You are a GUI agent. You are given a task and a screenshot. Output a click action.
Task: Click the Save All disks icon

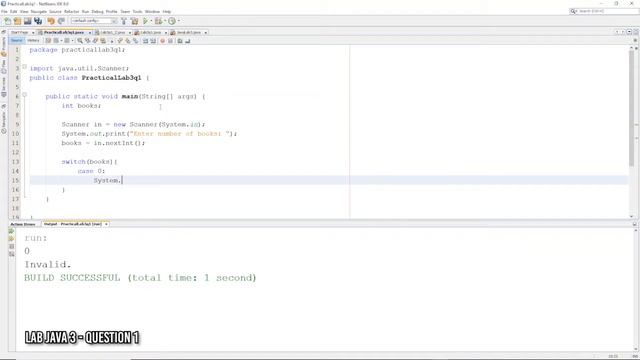click(x=38, y=21)
